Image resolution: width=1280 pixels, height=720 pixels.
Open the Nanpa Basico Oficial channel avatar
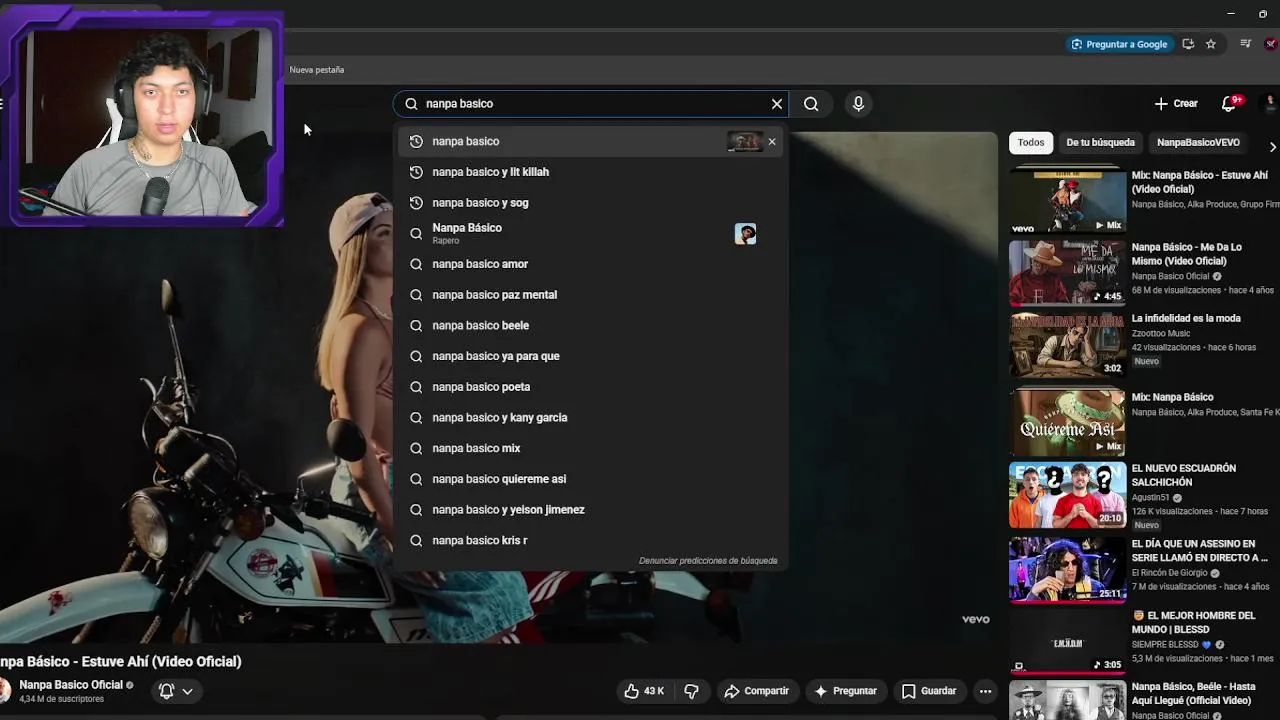(x=5, y=691)
